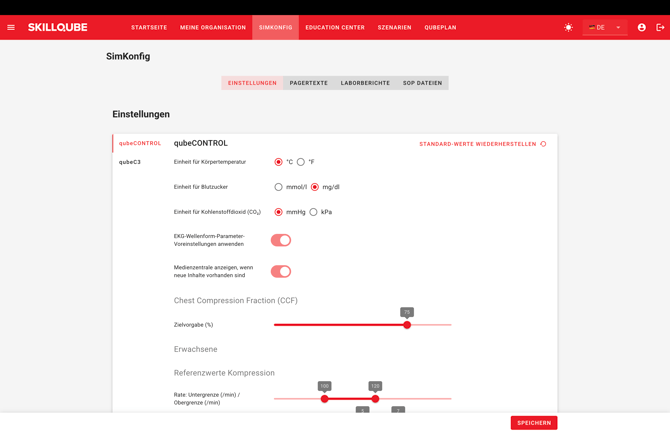Open the DE language dropdown

pos(605,27)
